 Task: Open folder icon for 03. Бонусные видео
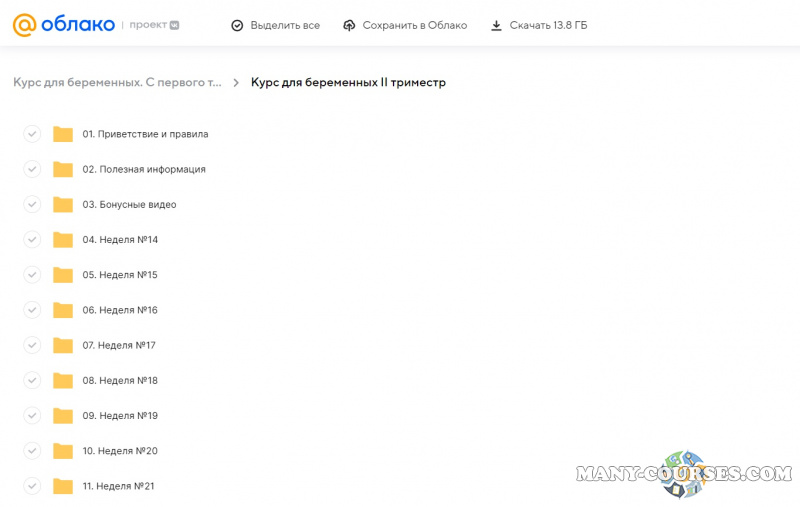(x=63, y=205)
